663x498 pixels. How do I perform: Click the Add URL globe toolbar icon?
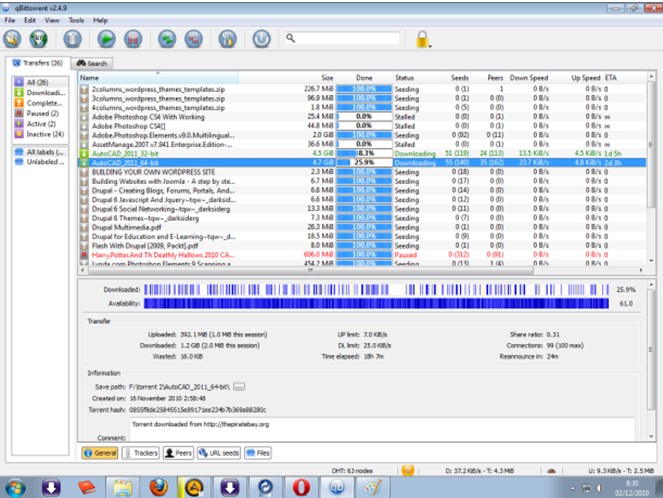tap(38, 39)
